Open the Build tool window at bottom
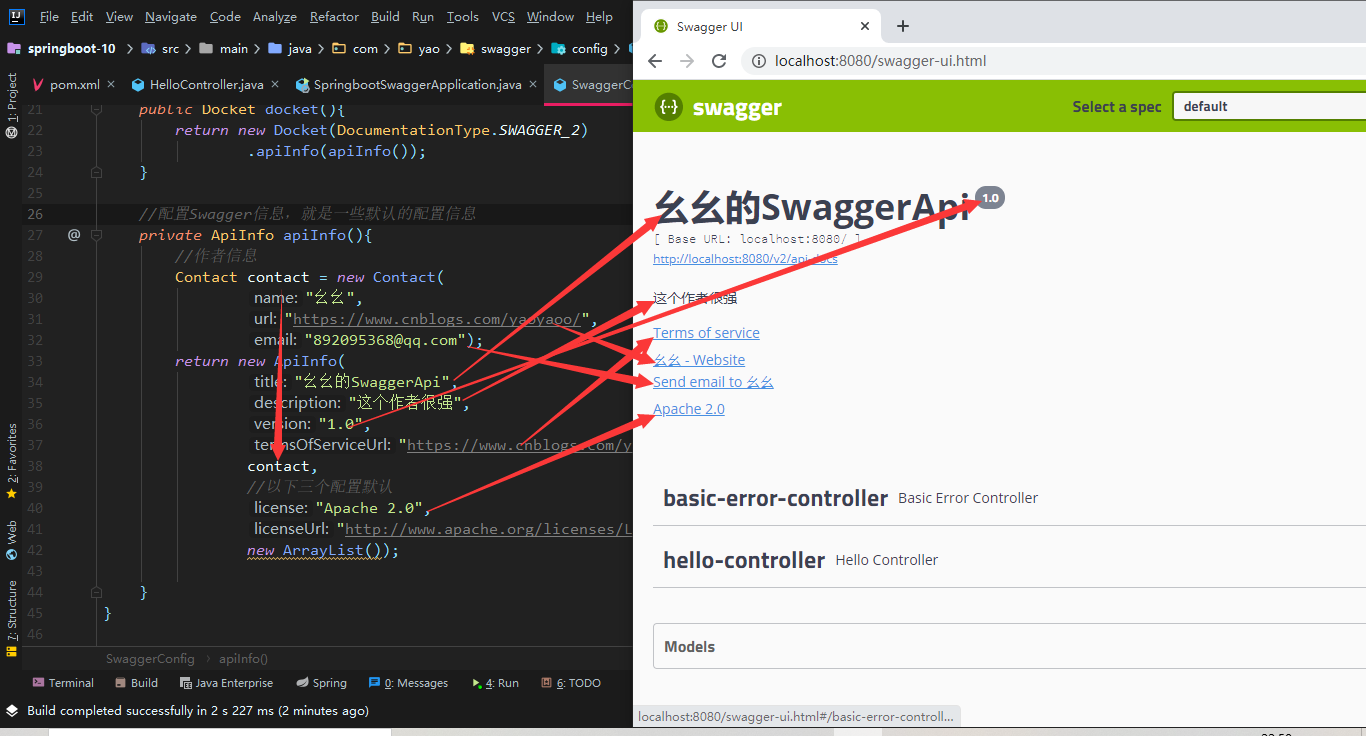1366x736 pixels. [136, 683]
